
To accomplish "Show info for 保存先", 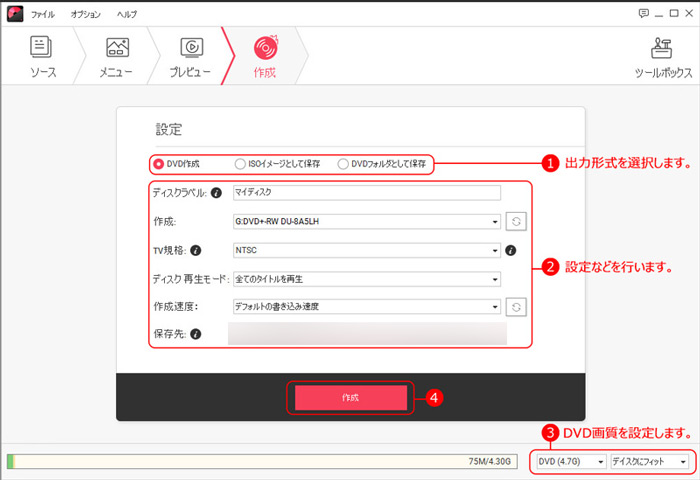I will tap(196, 334).
